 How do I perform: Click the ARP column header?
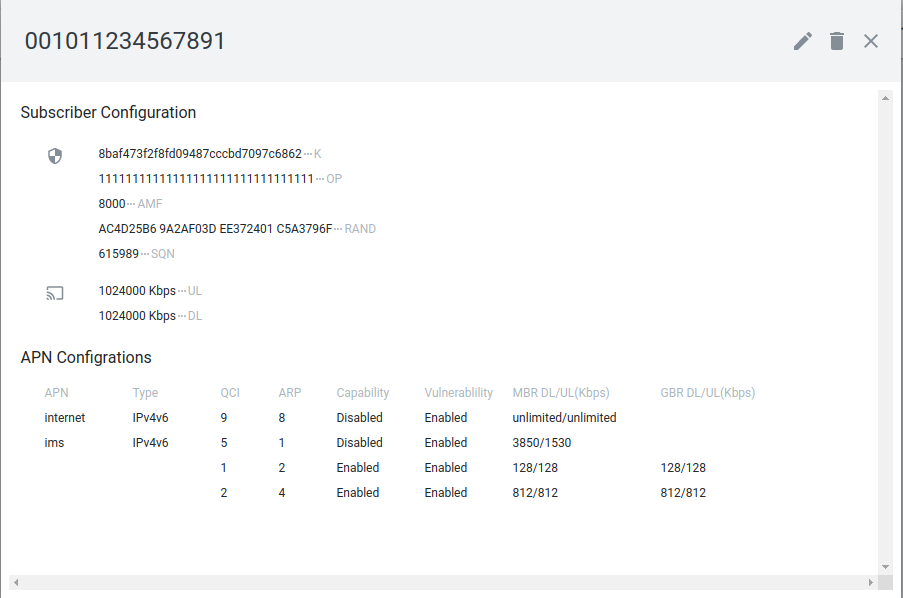click(290, 393)
